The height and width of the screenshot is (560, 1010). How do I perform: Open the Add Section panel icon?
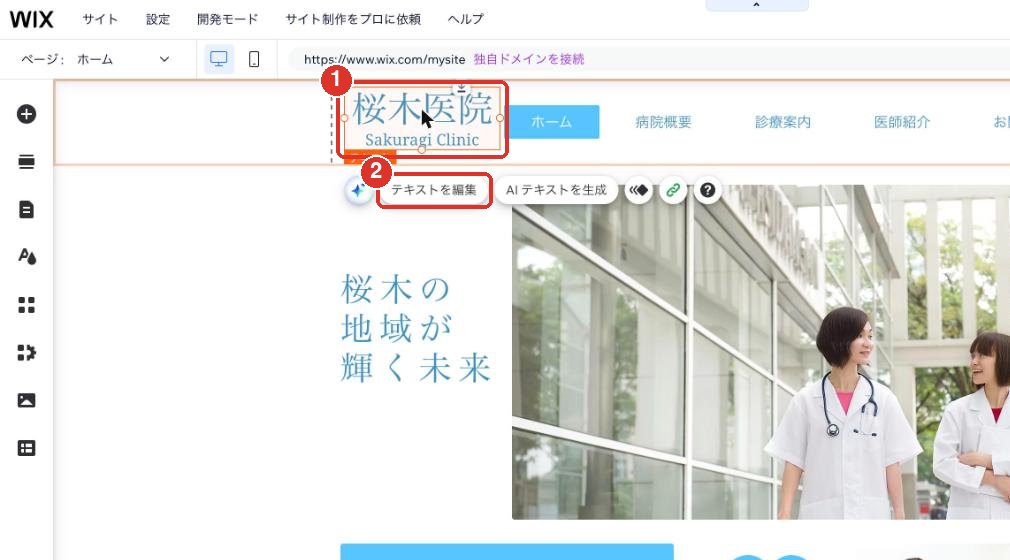[26, 162]
